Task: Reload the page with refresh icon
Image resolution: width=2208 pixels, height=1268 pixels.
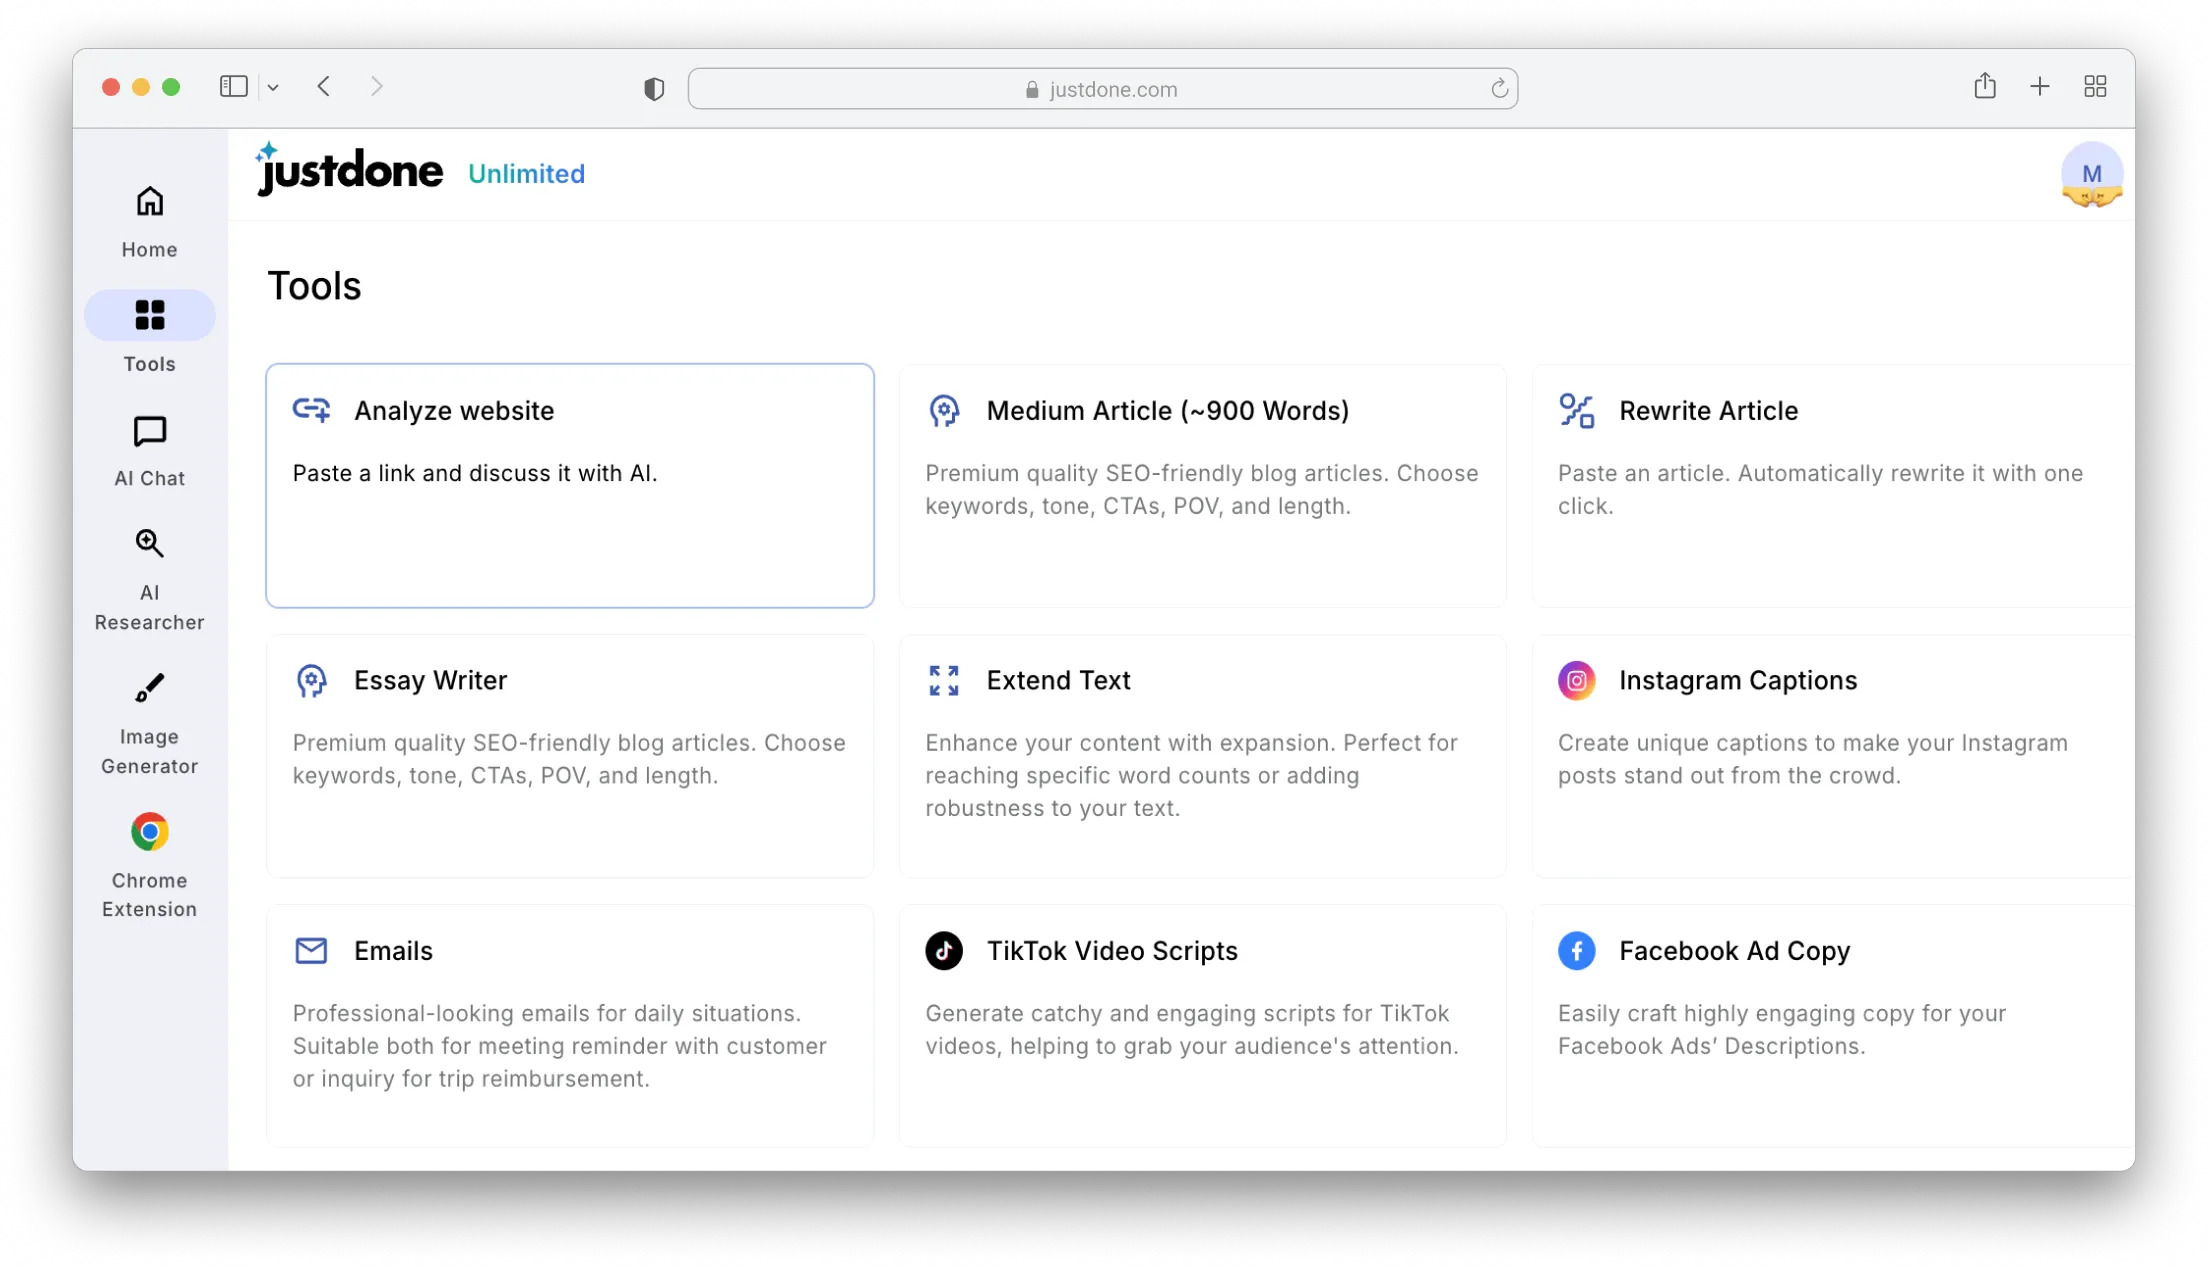Action: coord(1499,89)
